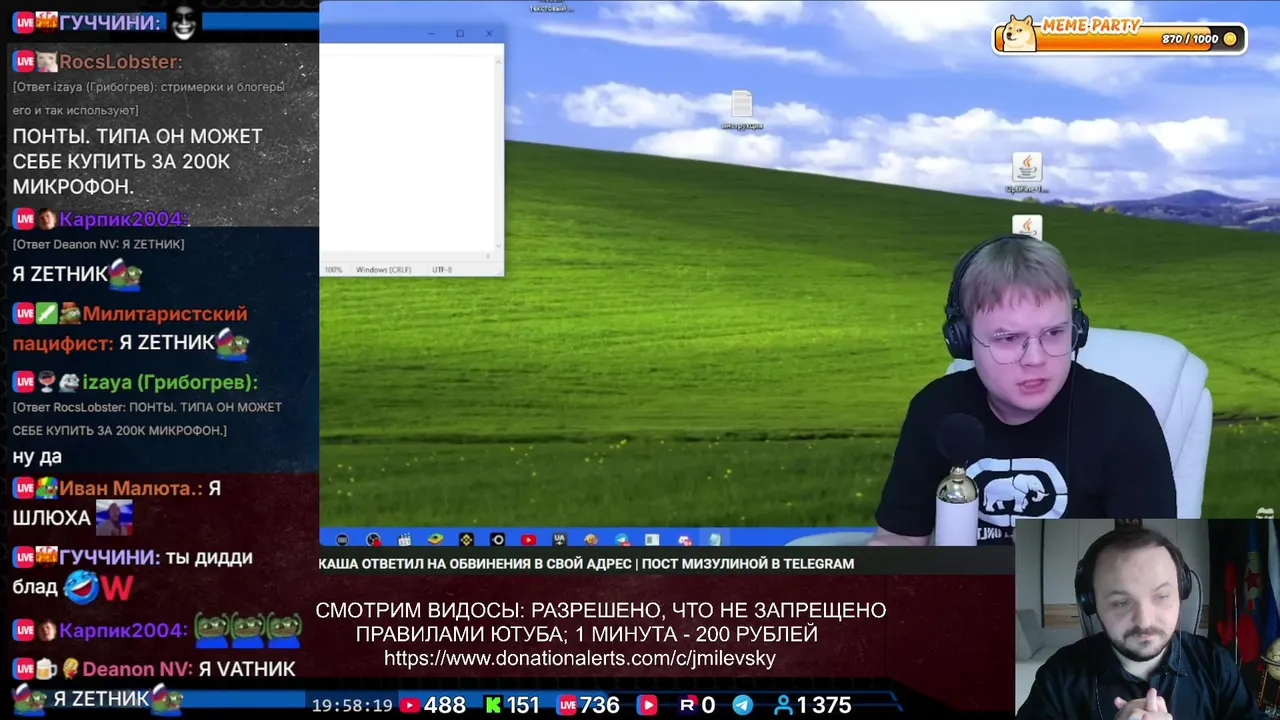Click the gold coin on Meme Party bar
This screenshot has height=720, width=1280.
point(1230,39)
